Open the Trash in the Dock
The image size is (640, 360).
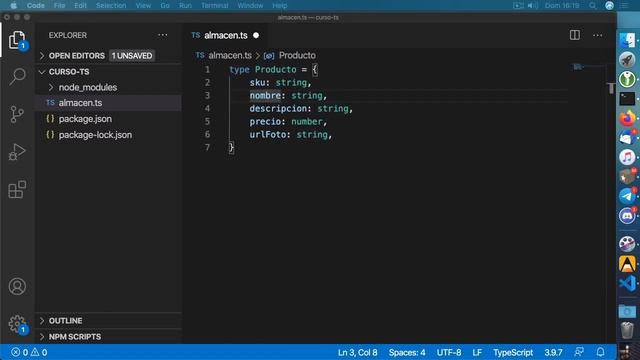pyautogui.click(x=627, y=330)
